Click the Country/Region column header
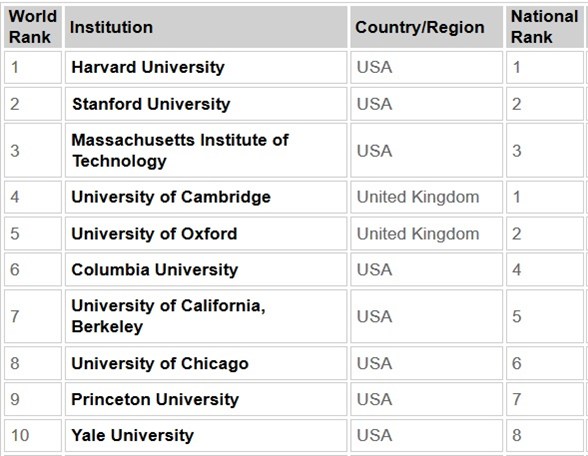The height and width of the screenshot is (456, 588). click(x=426, y=27)
